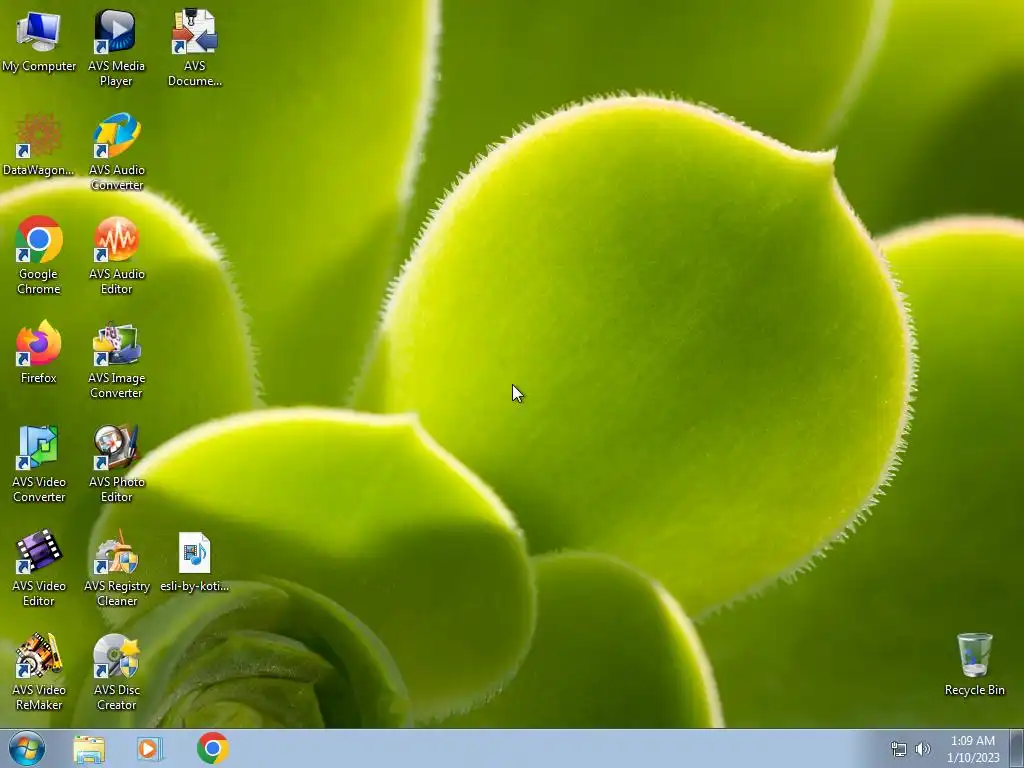This screenshot has width=1024, height=768.
Task: Open the clock showing 1:09 AM
Action: (x=973, y=749)
